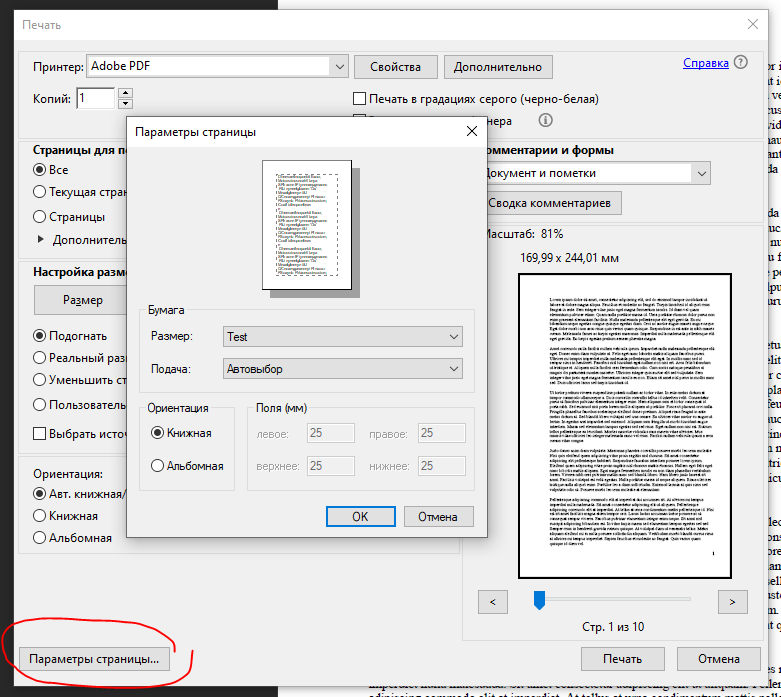Image resolution: width=781 pixels, height=697 pixels.
Task: Click the Размер sizing button
Action: click(81, 300)
